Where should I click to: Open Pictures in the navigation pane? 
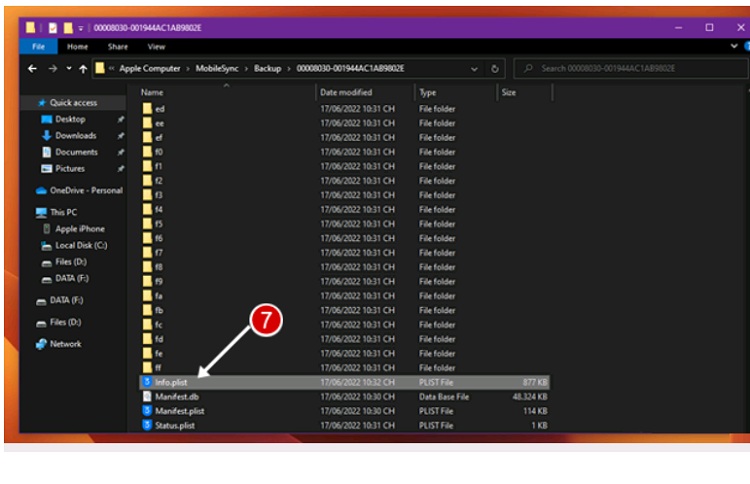(70, 168)
